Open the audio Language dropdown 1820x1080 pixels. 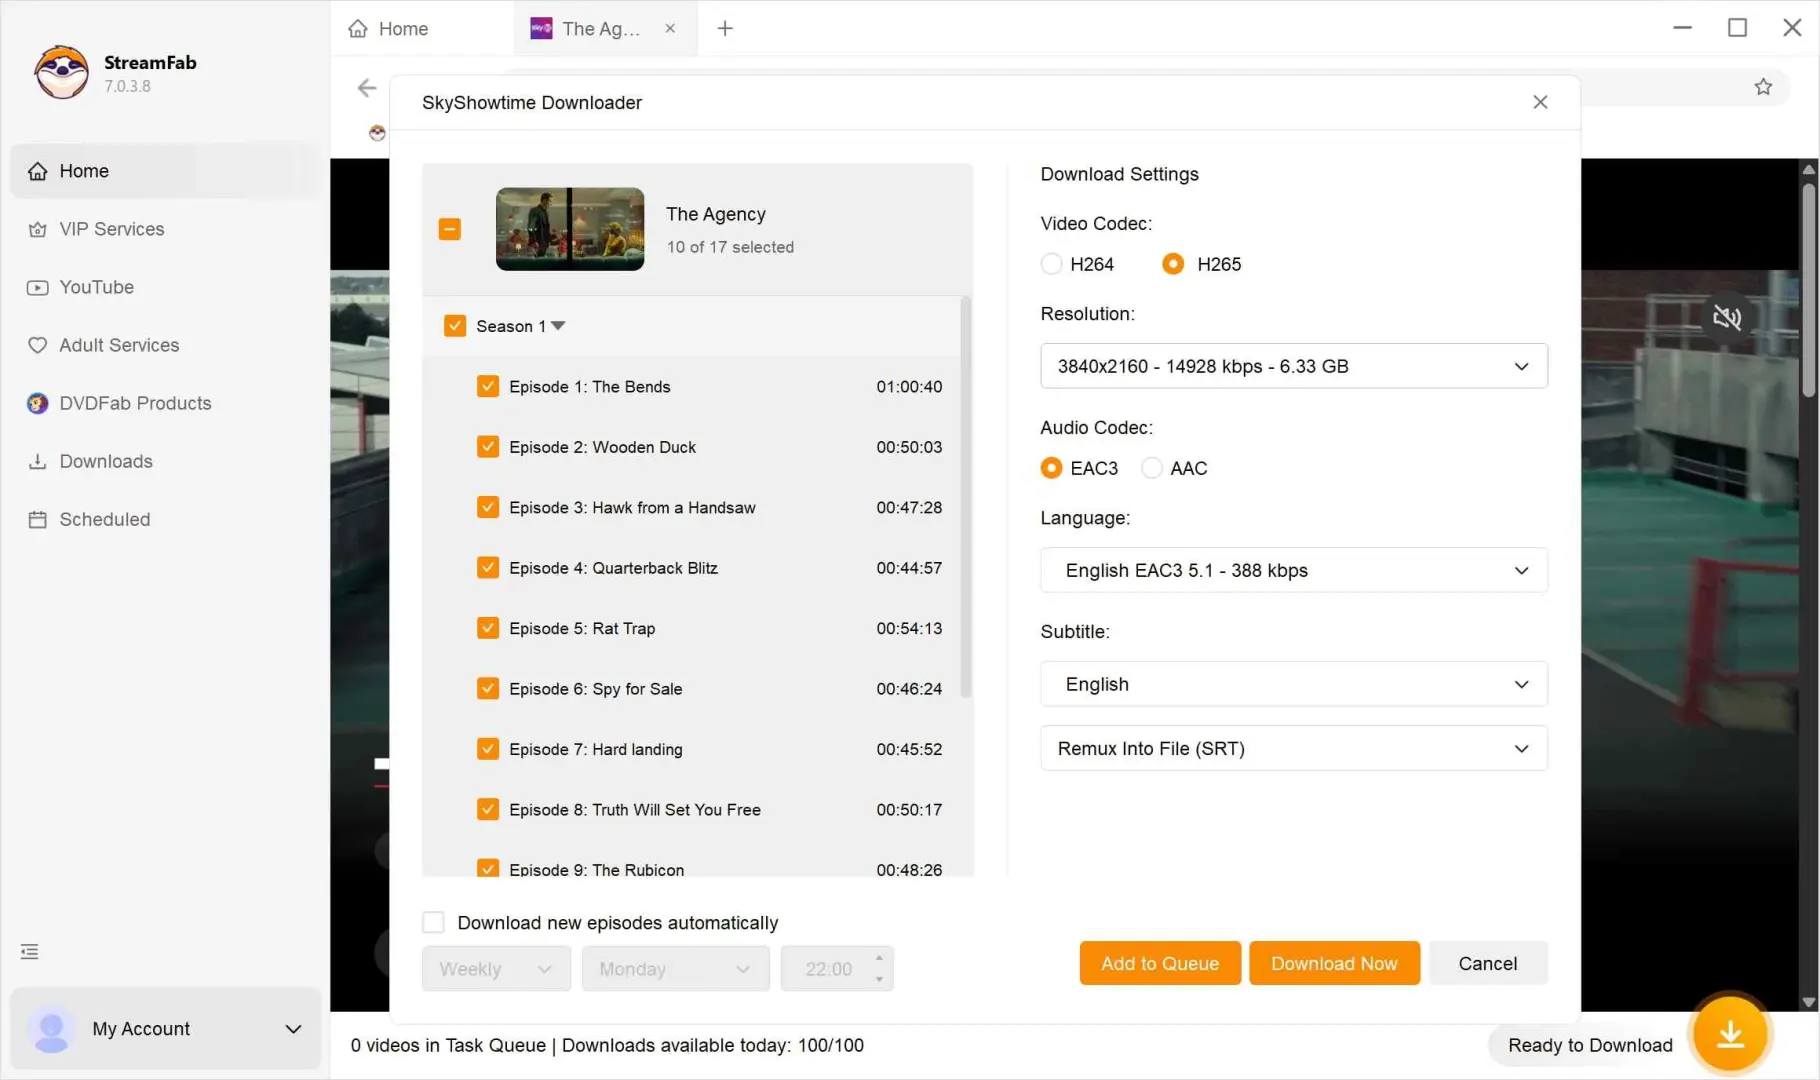[1294, 570]
